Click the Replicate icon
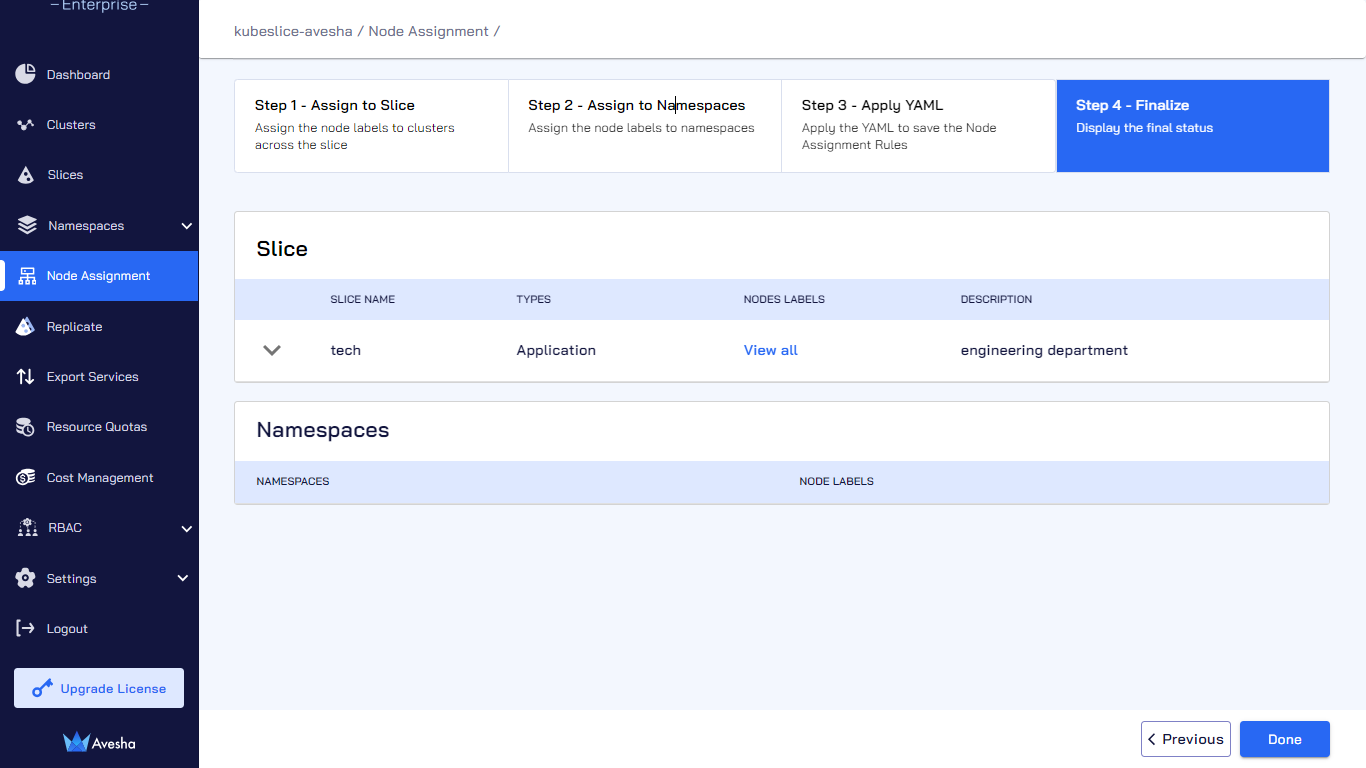This screenshot has height=768, width=1366. (x=27, y=326)
